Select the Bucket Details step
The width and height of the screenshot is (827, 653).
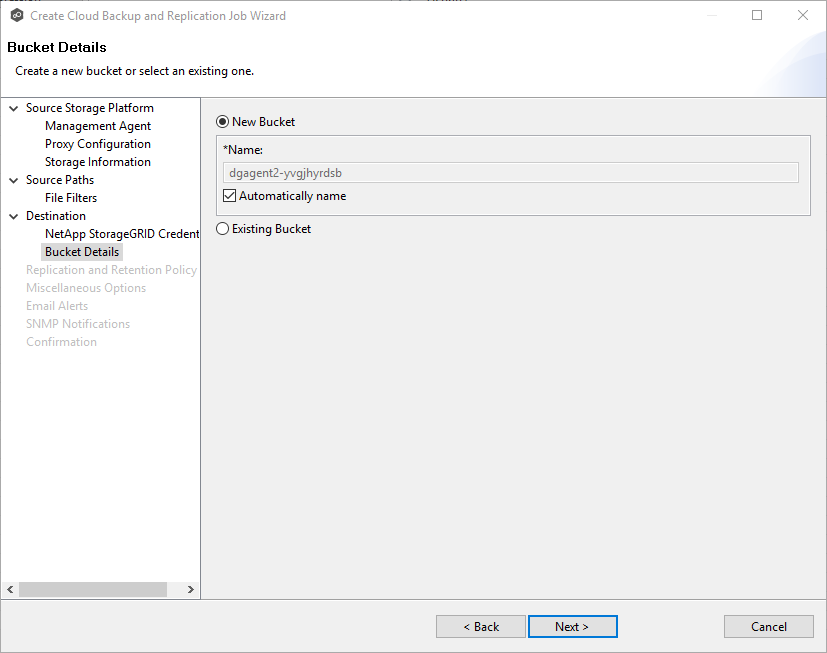pyautogui.click(x=81, y=251)
